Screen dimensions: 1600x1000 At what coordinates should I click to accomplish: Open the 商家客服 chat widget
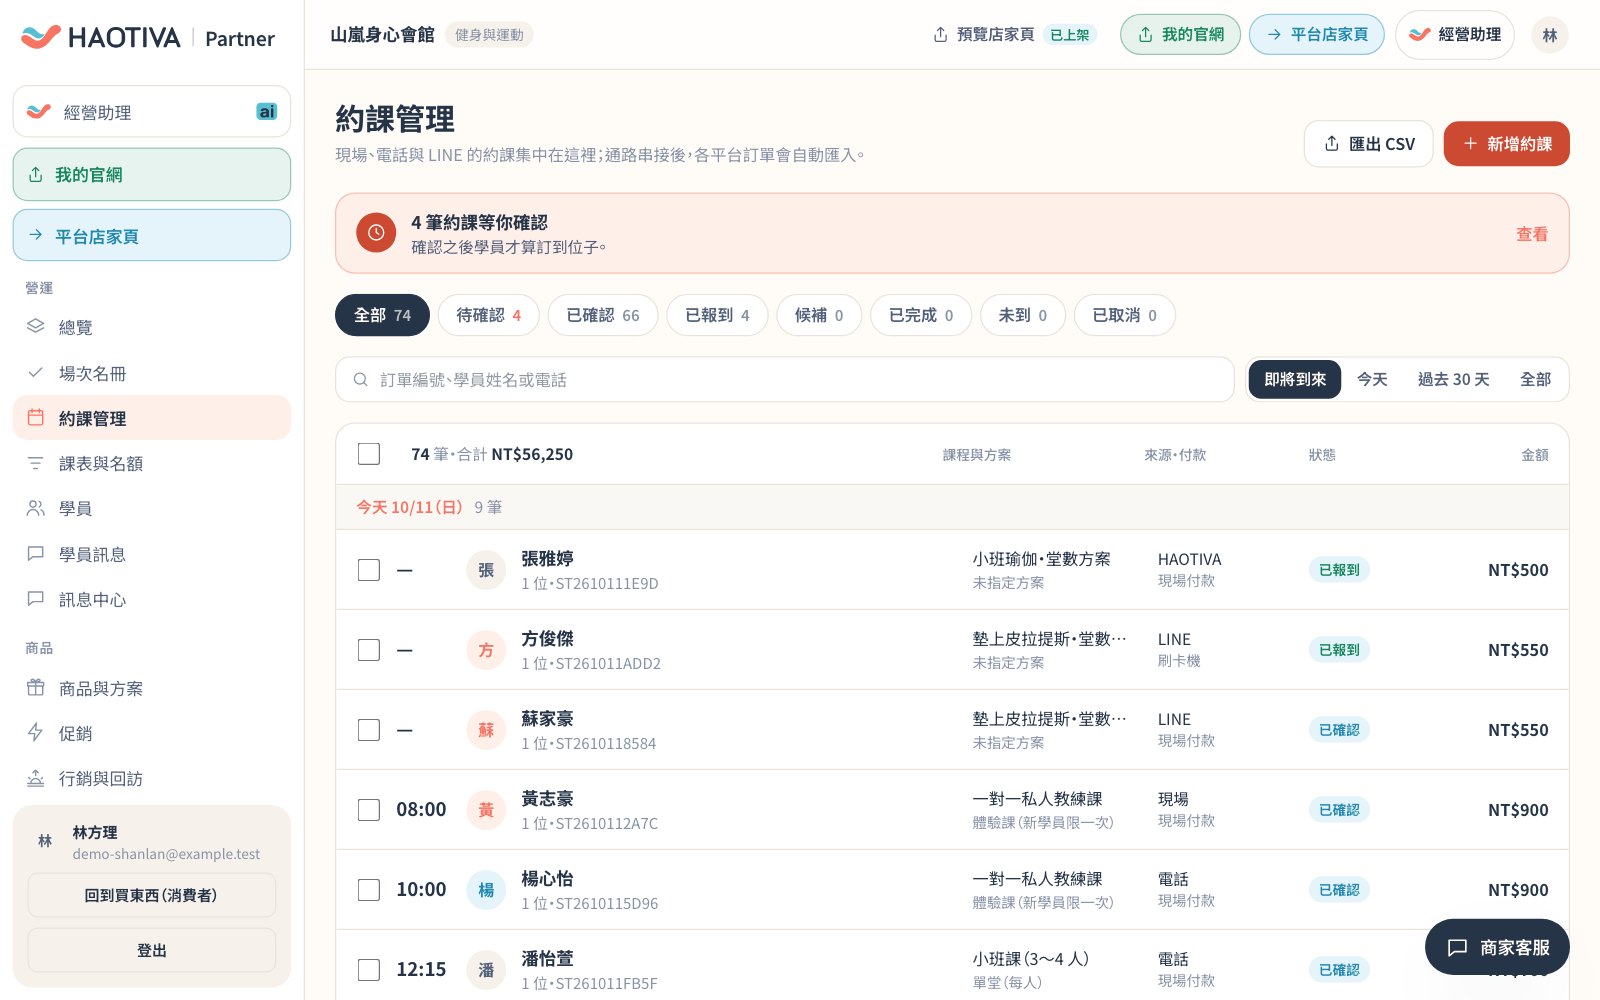coord(1497,947)
